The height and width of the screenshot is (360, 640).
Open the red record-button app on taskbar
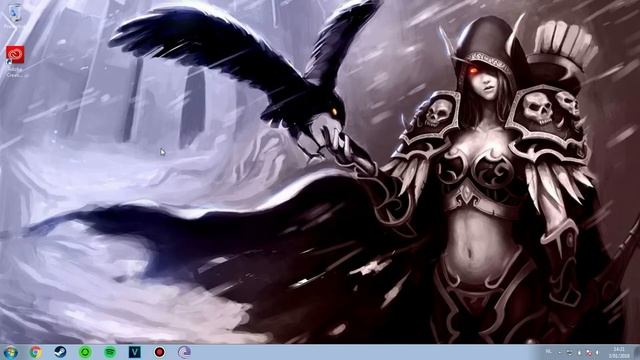[x=160, y=352]
